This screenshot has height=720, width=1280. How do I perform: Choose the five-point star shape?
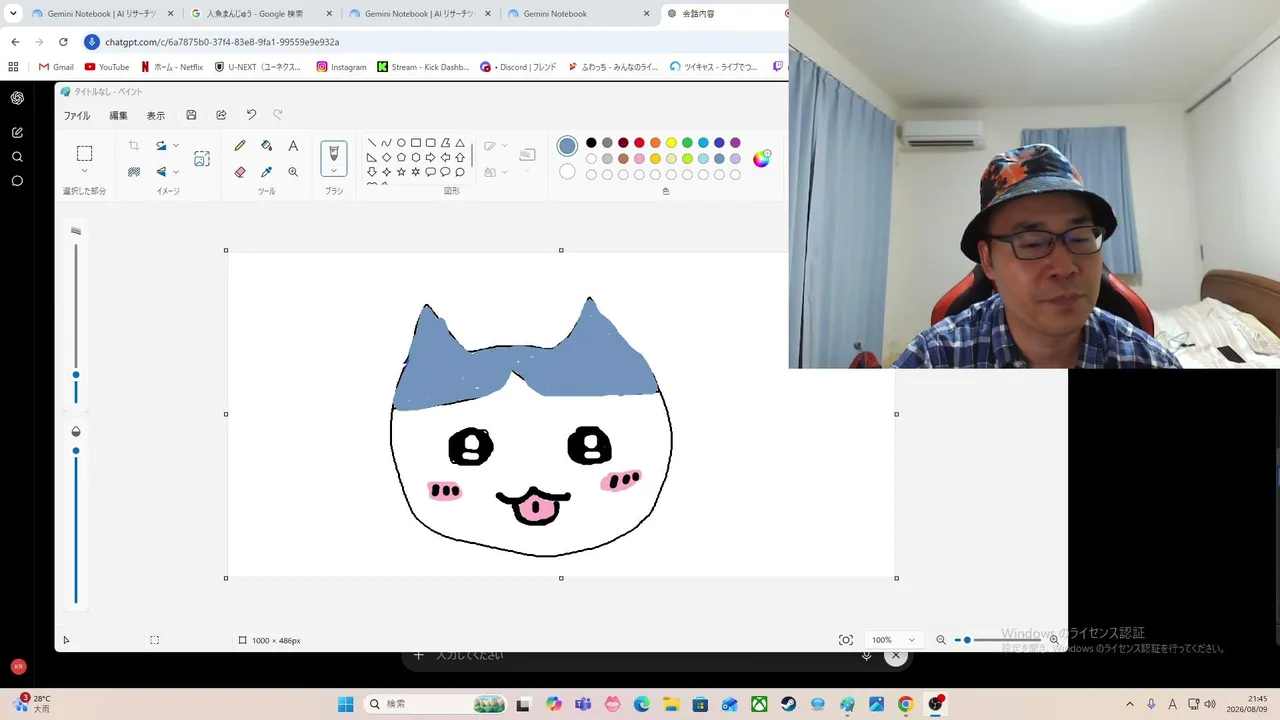(x=401, y=172)
